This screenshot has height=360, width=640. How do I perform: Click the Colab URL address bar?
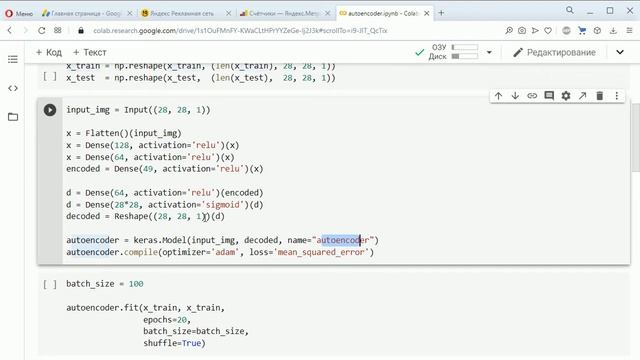pos(240,31)
